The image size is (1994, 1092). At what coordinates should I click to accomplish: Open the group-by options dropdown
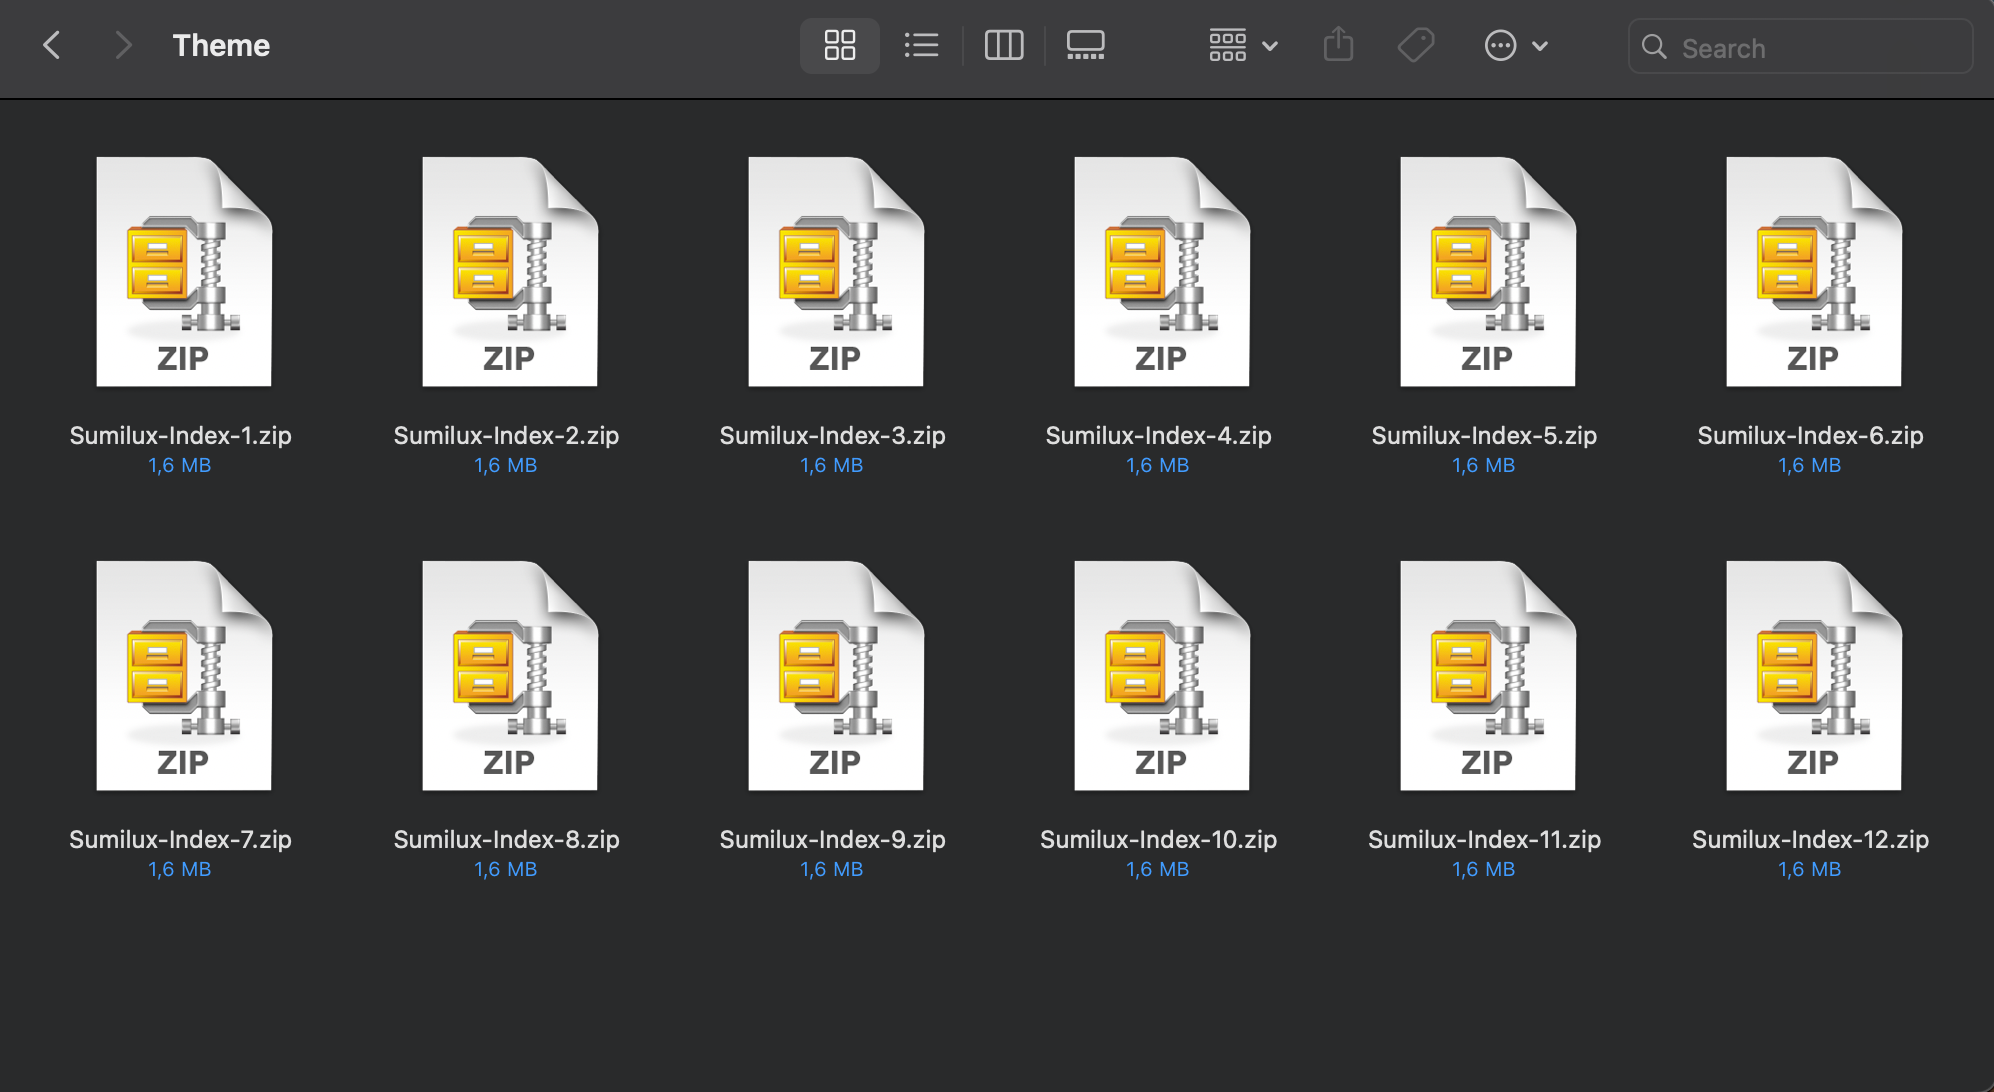coord(1243,45)
